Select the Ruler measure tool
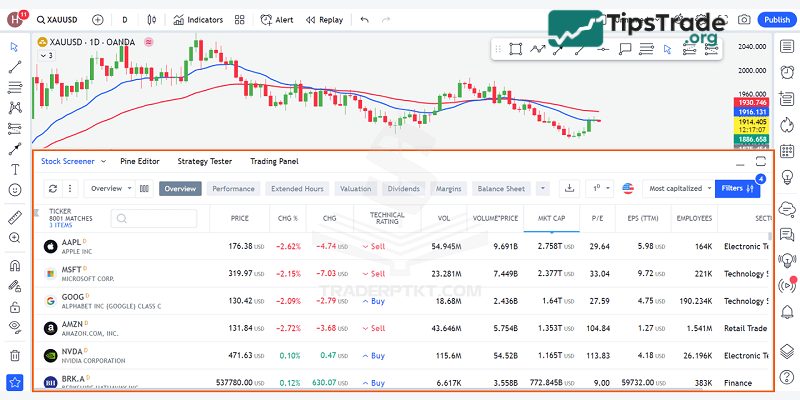The height and width of the screenshot is (400, 800). tap(15, 216)
